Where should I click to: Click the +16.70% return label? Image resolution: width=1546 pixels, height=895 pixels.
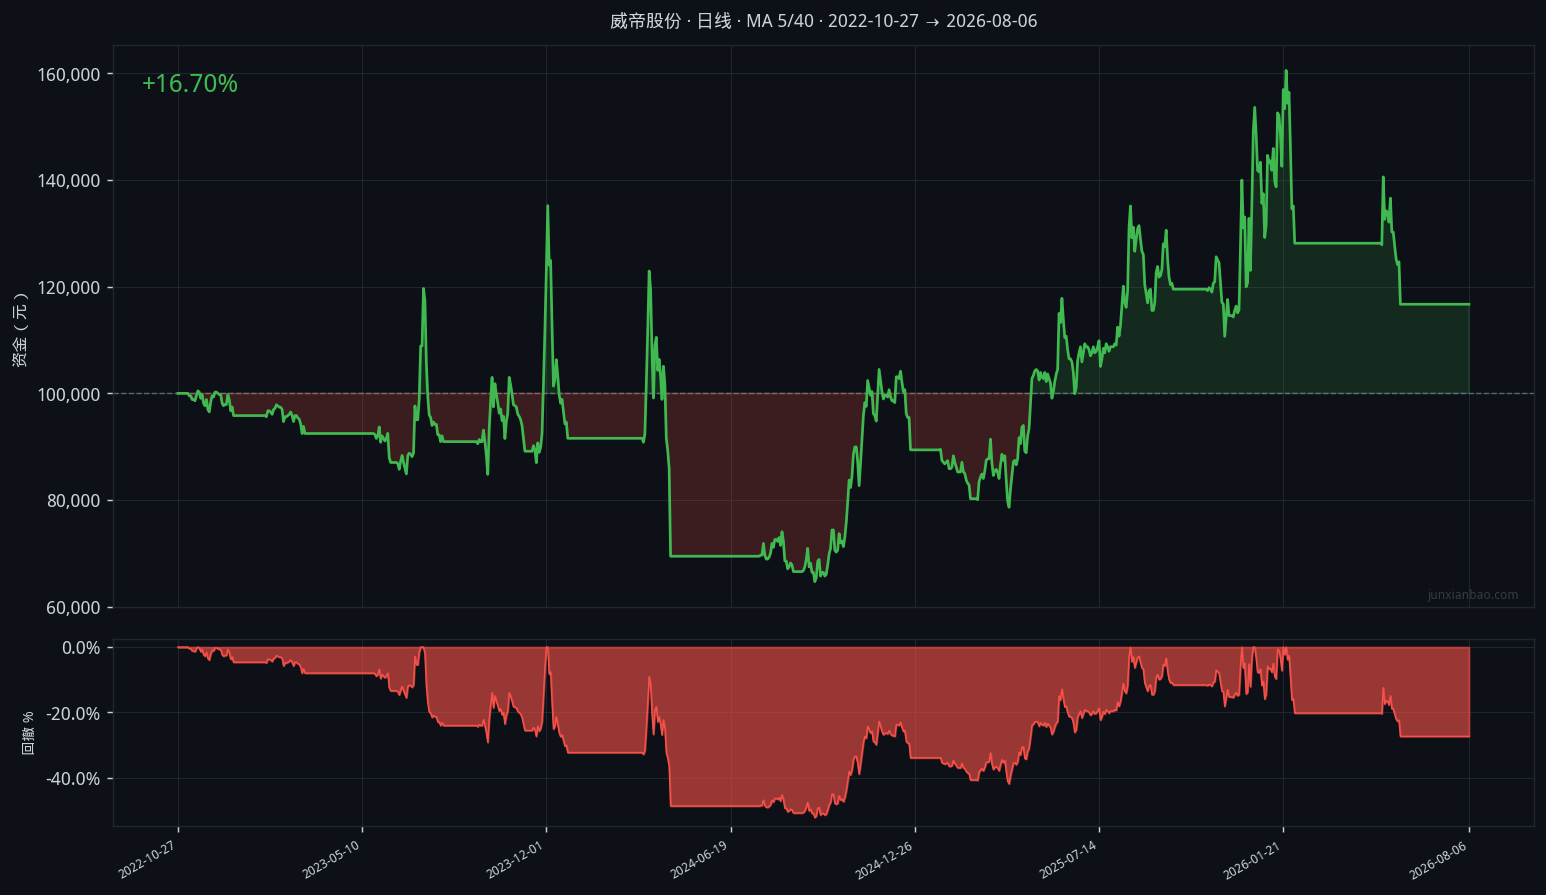pyautogui.click(x=189, y=84)
